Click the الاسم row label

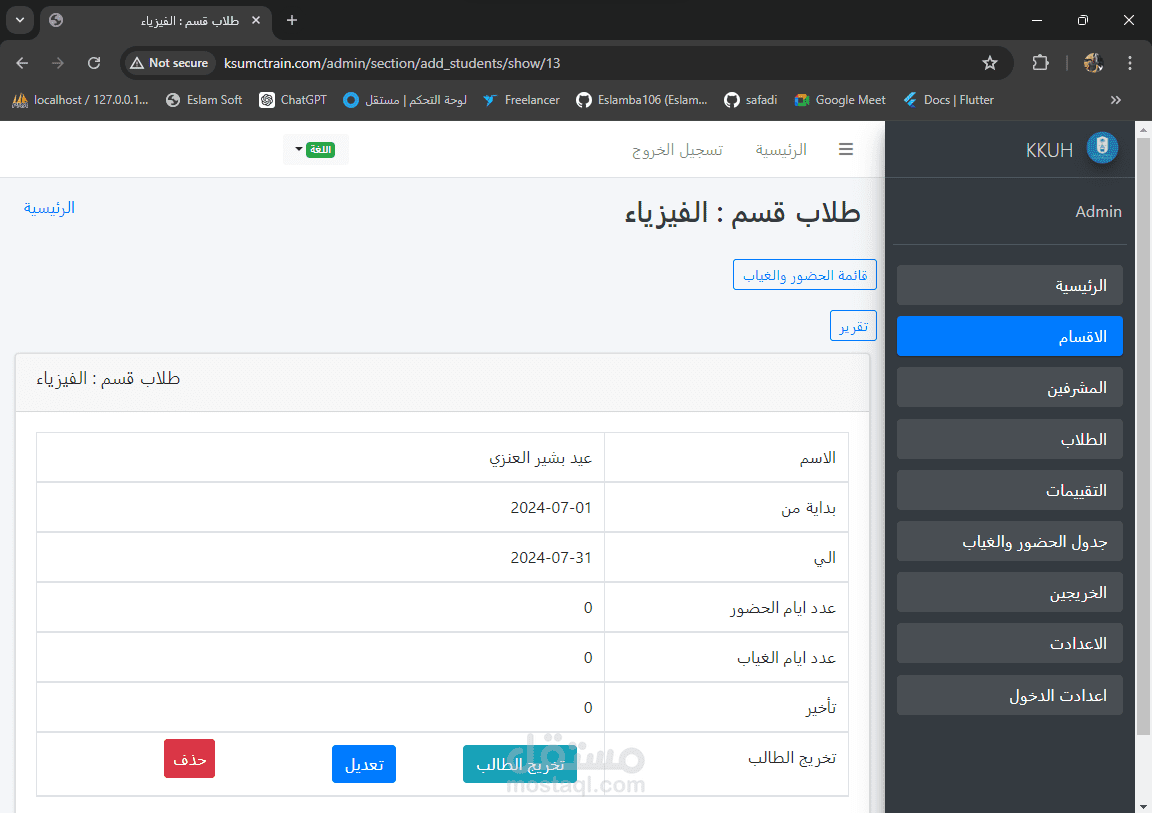point(818,458)
